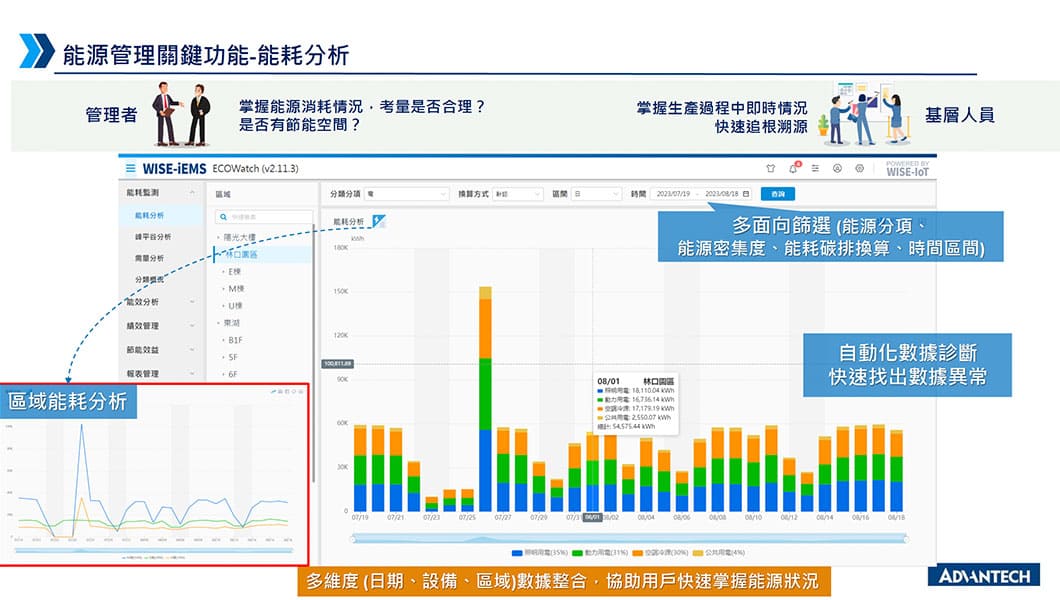Viewport: 1060px width, 600px height.
Task: Select 5F in the area tree
Action: pos(233,357)
